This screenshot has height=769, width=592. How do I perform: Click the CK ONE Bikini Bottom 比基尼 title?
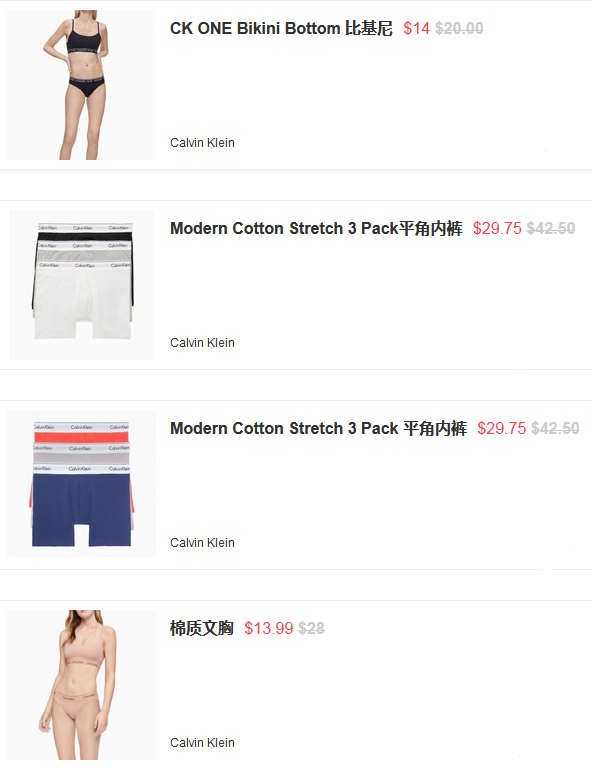(x=281, y=28)
